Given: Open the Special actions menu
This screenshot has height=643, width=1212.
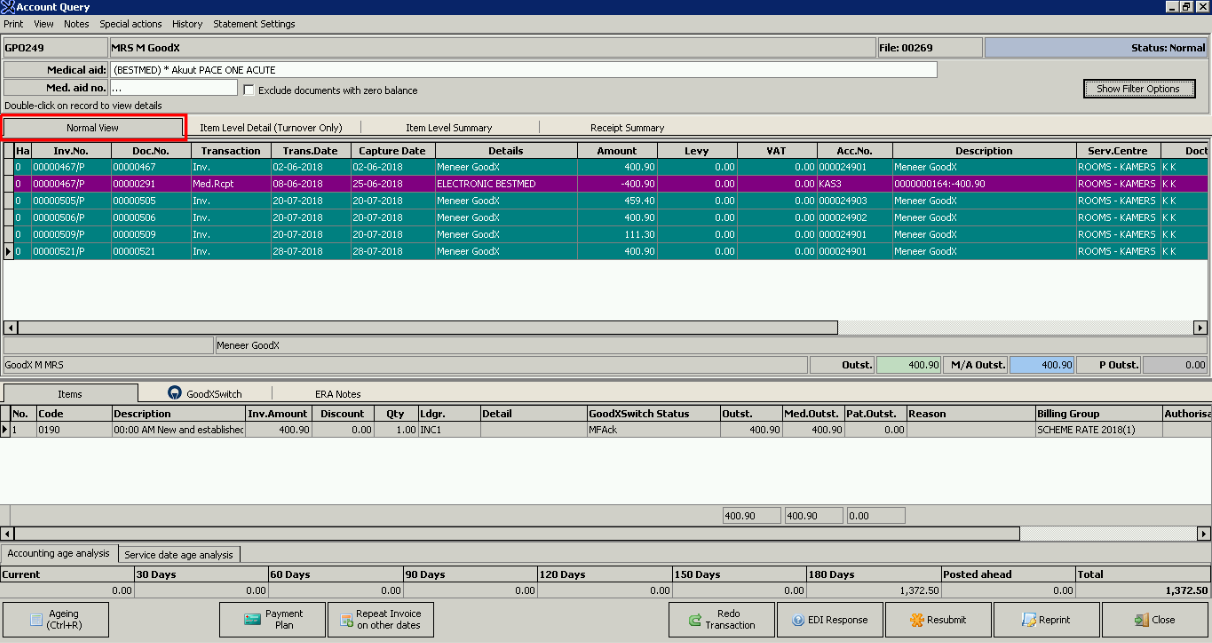Looking at the screenshot, I should tap(130, 24).
